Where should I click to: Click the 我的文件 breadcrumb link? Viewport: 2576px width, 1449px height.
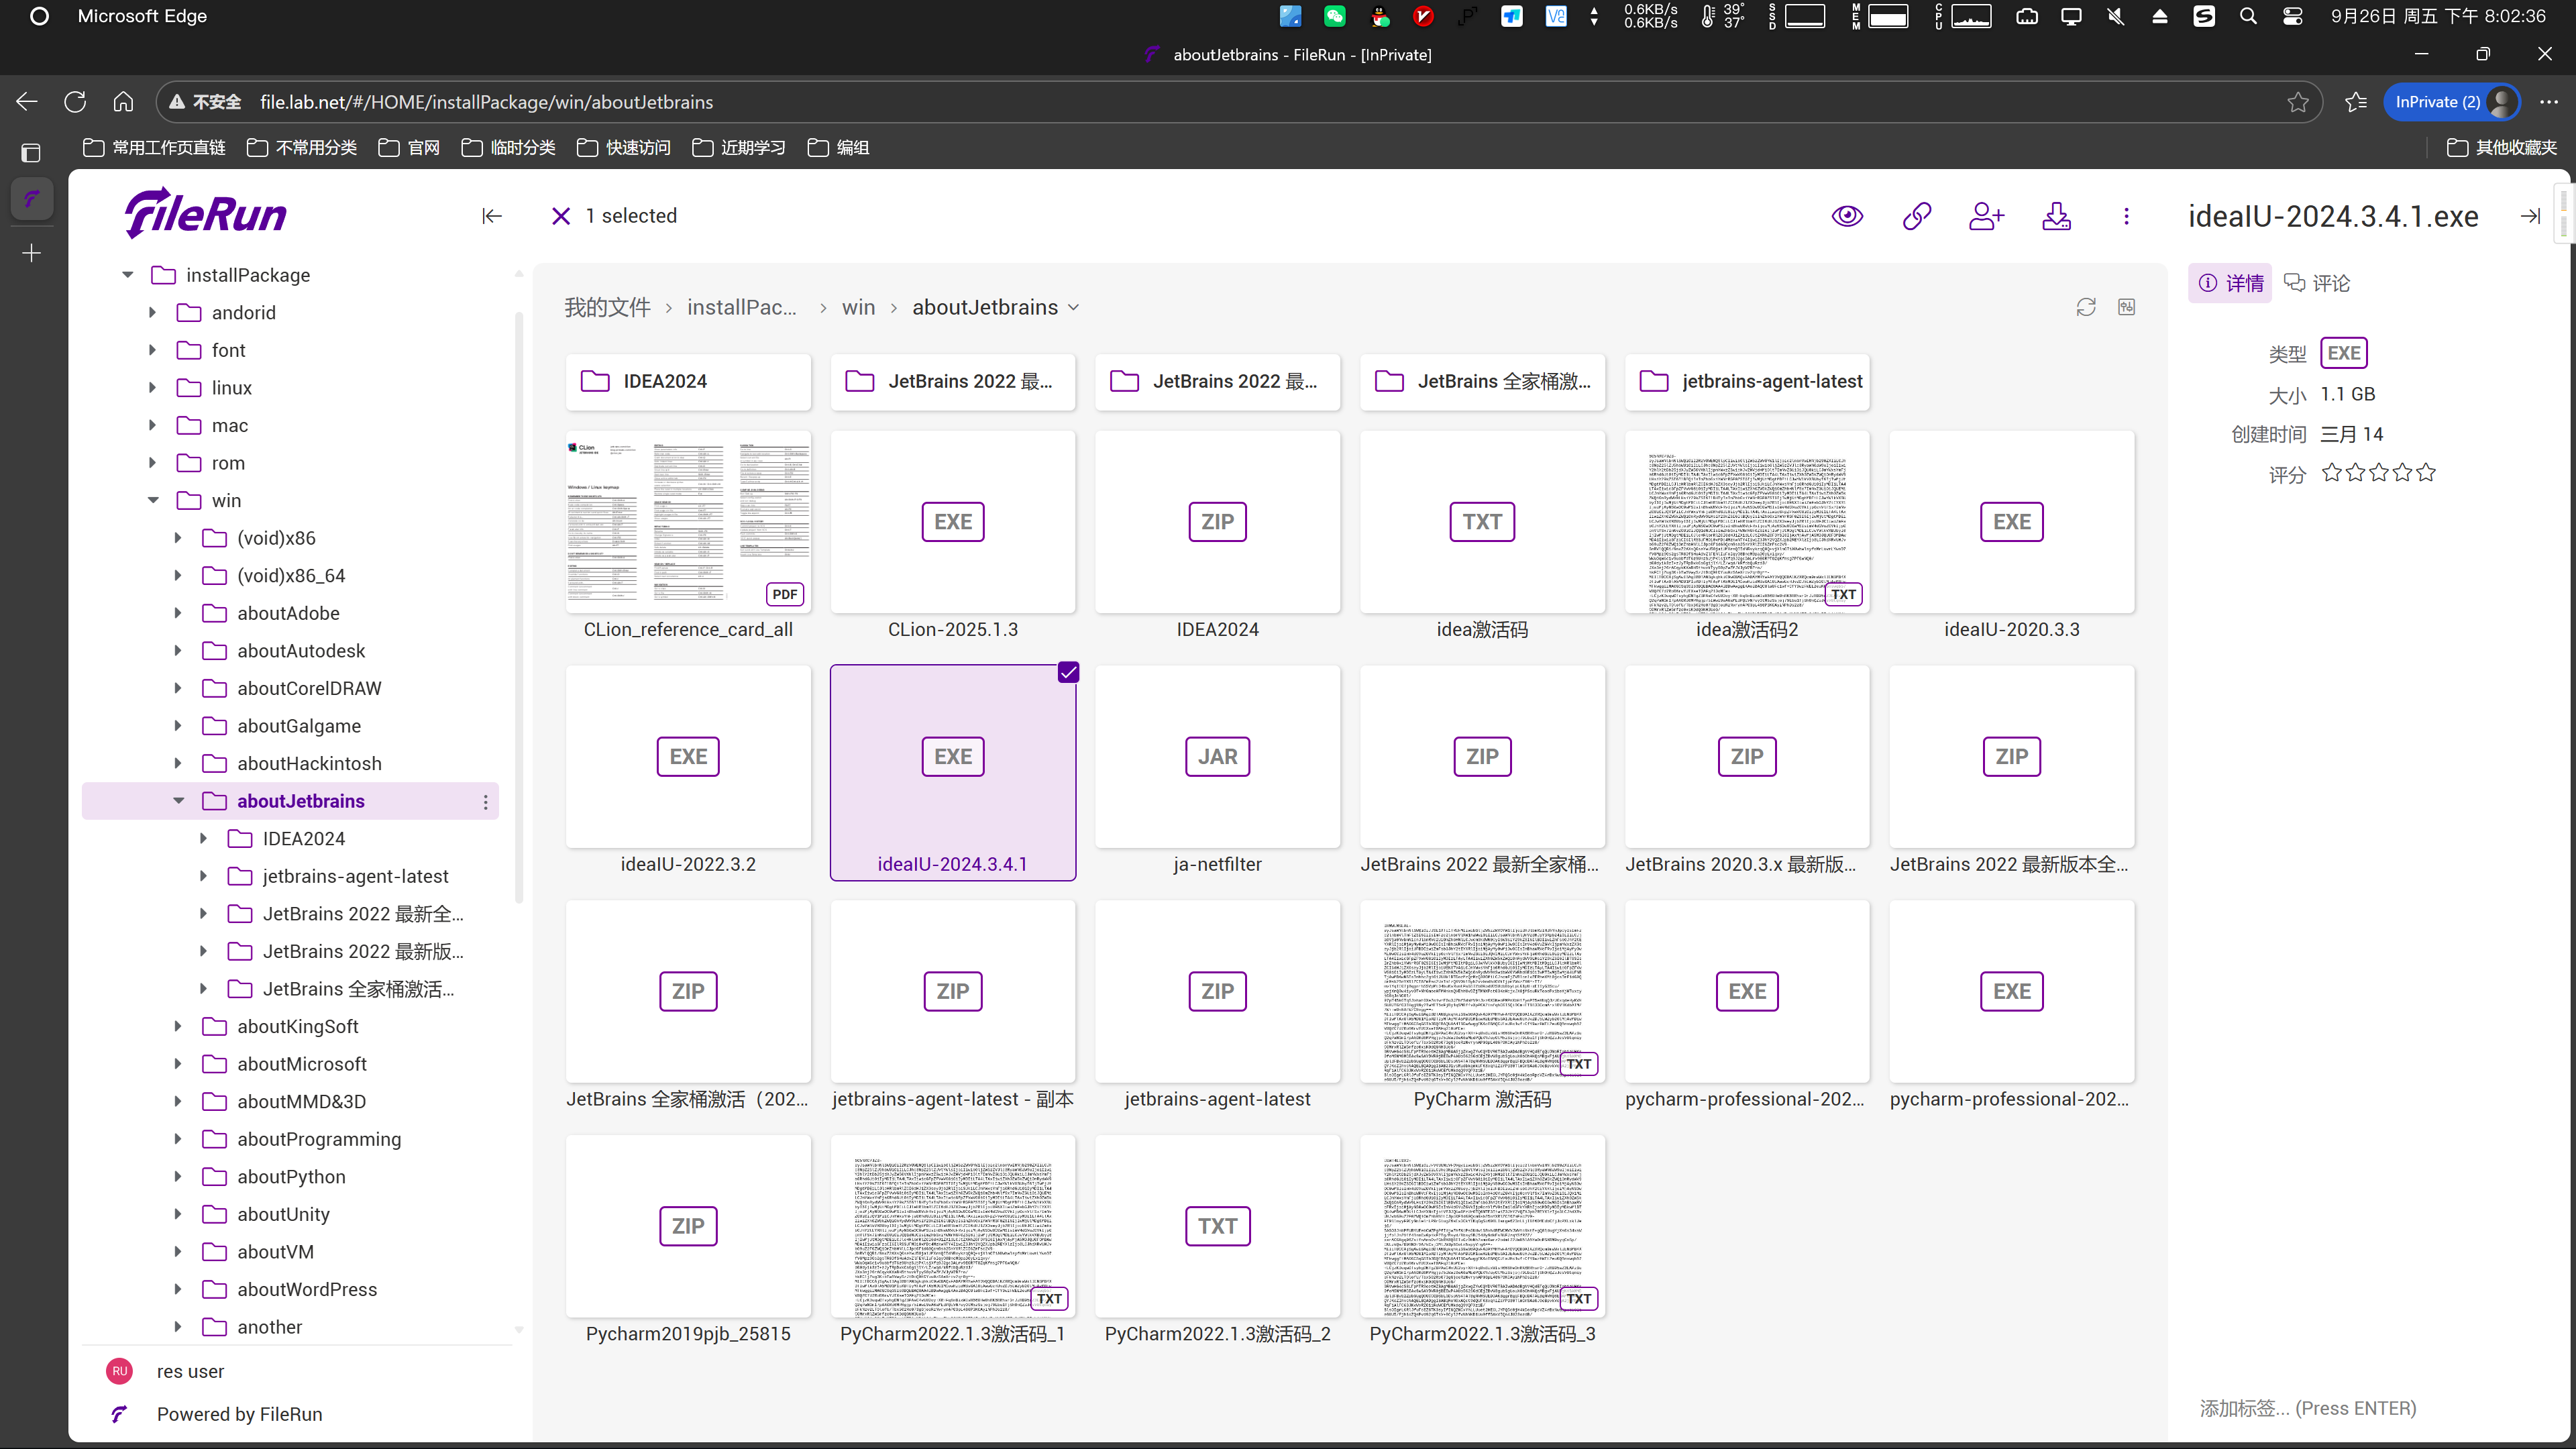click(x=607, y=308)
